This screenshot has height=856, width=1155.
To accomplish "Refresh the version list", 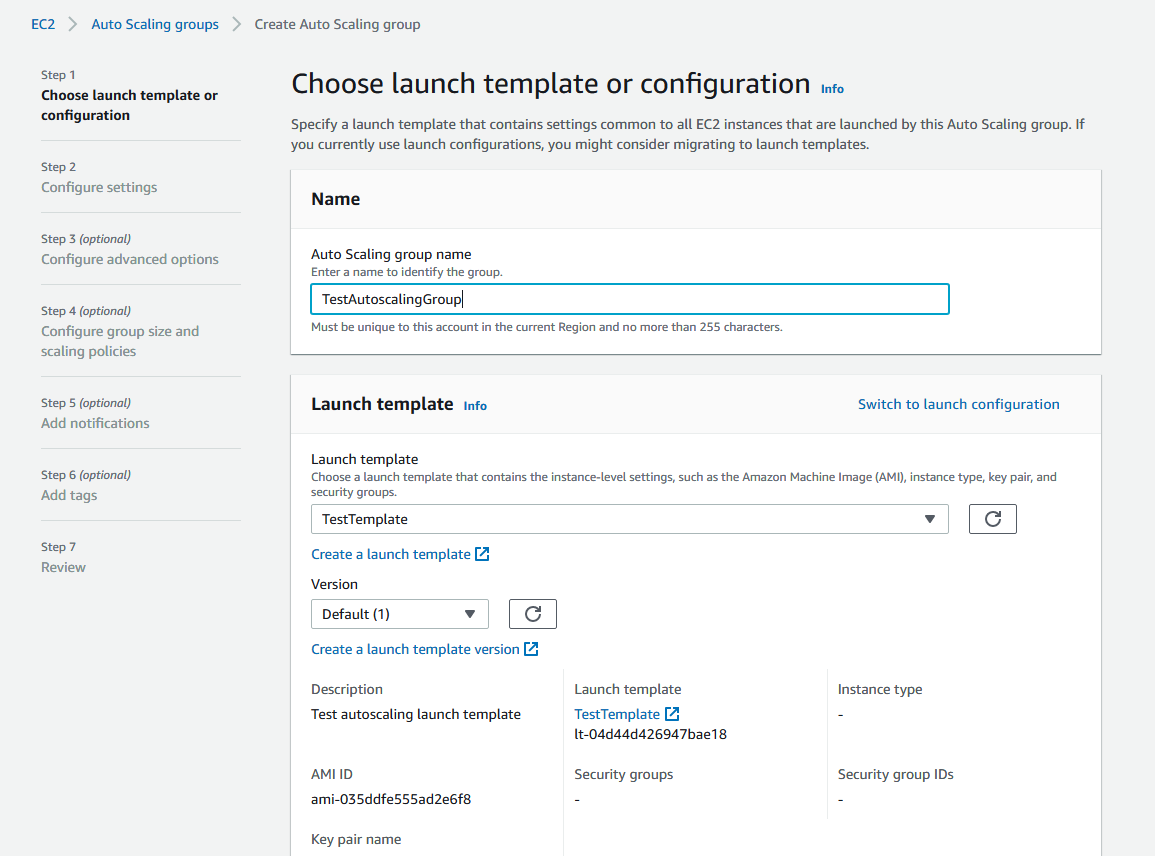I will [532, 614].
